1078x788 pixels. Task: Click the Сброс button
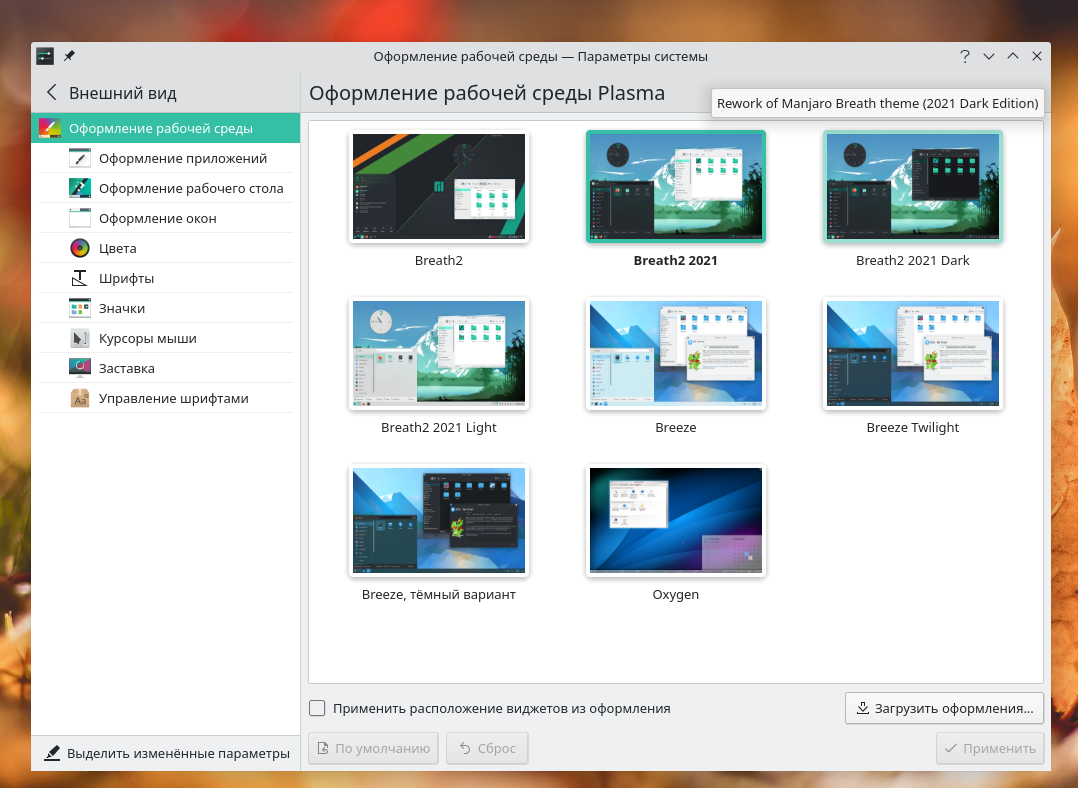tap(487, 748)
